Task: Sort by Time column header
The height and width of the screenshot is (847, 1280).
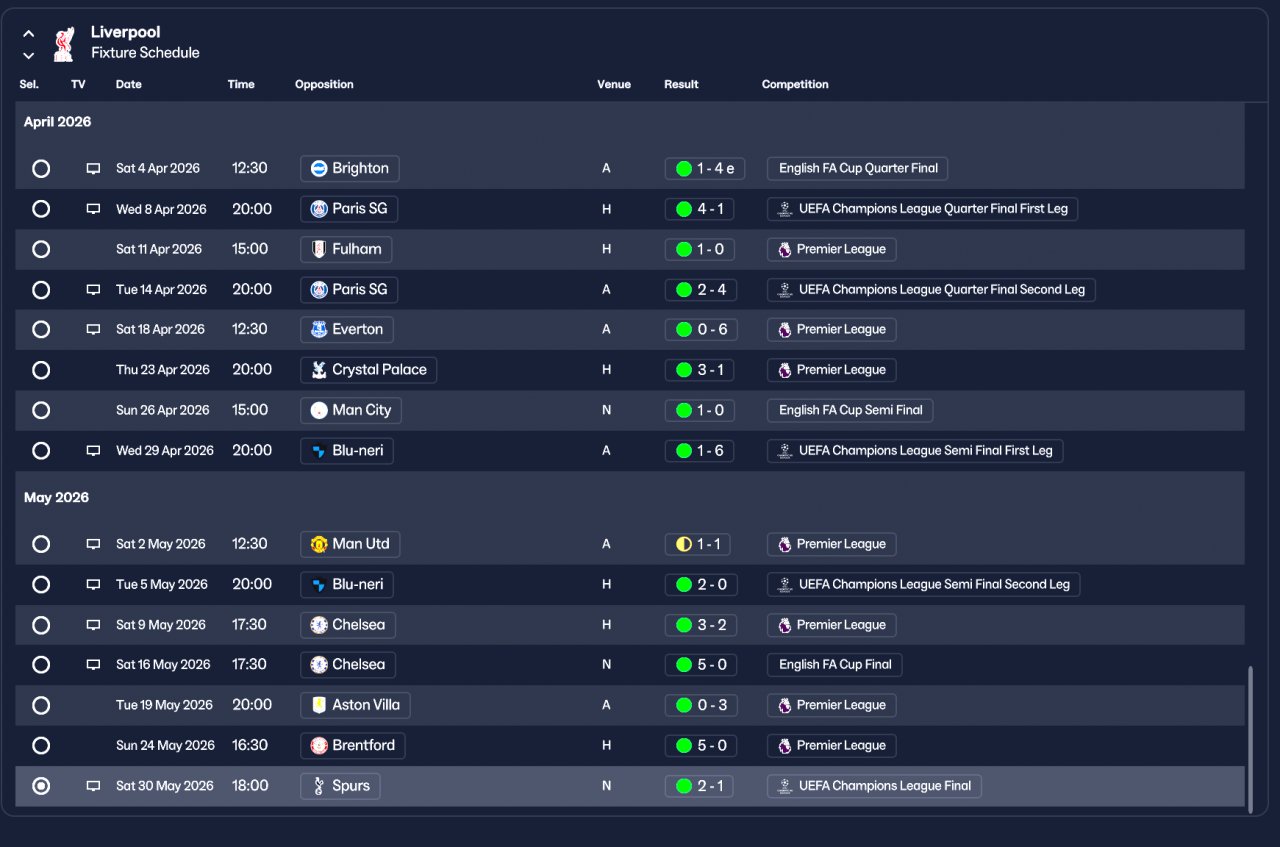Action: coord(241,85)
